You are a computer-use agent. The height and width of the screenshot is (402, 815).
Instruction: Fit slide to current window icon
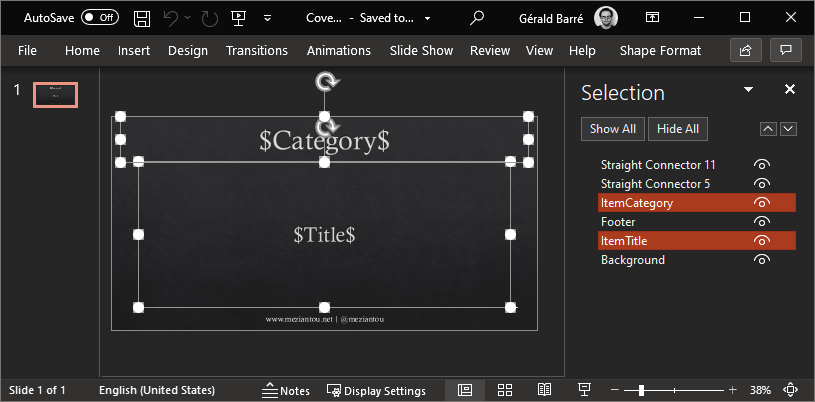tap(791, 390)
